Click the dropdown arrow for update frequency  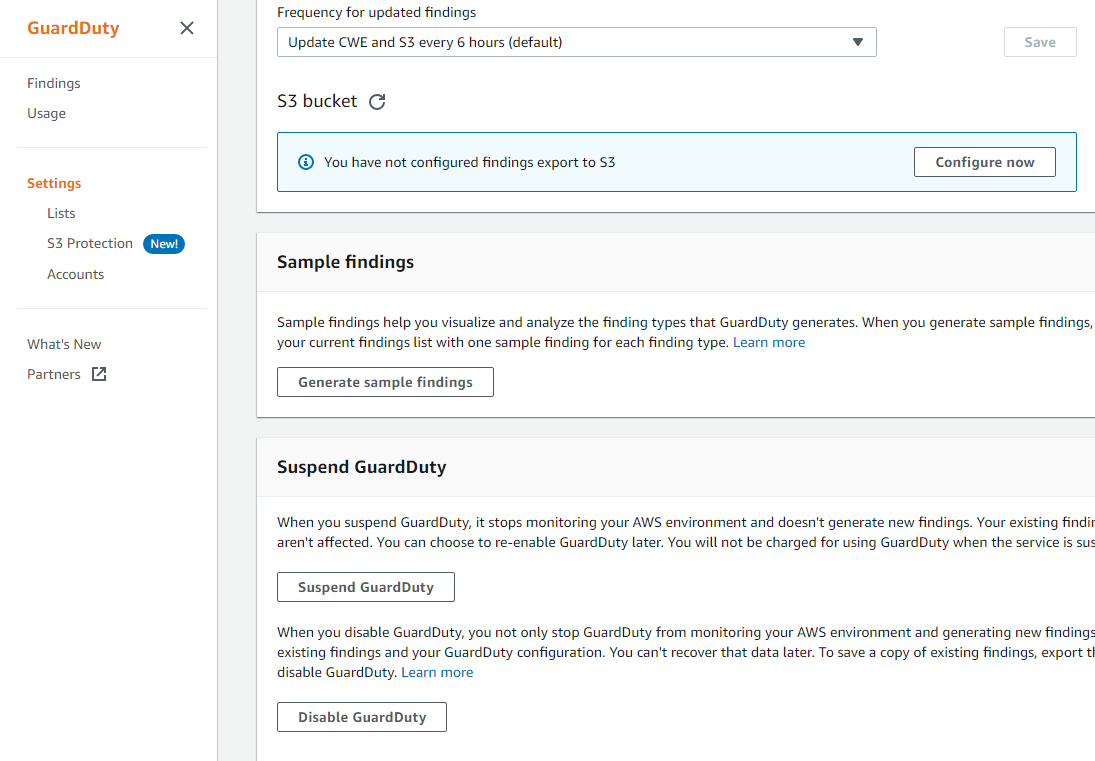click(x=857, y=42)
